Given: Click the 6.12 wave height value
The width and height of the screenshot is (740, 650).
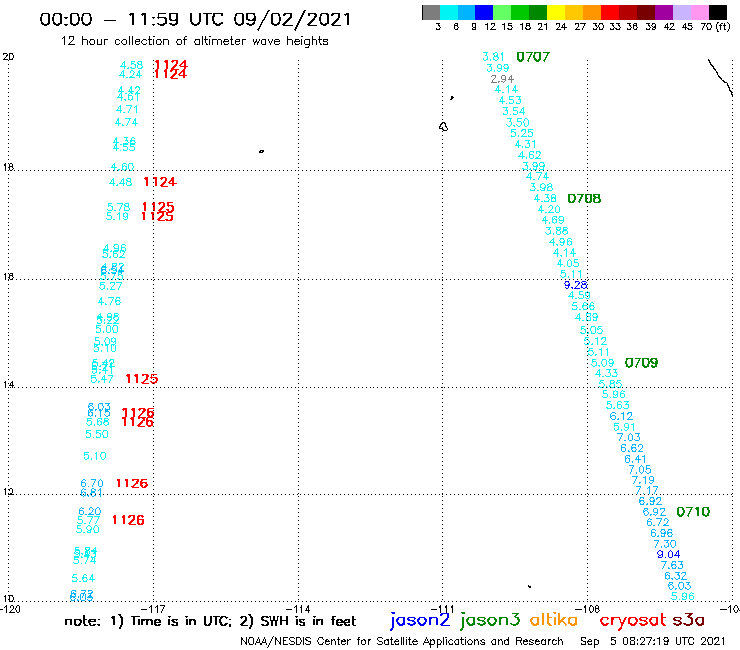Looking at the screenshot, I should pyautogui.click(x=621, y=416).
